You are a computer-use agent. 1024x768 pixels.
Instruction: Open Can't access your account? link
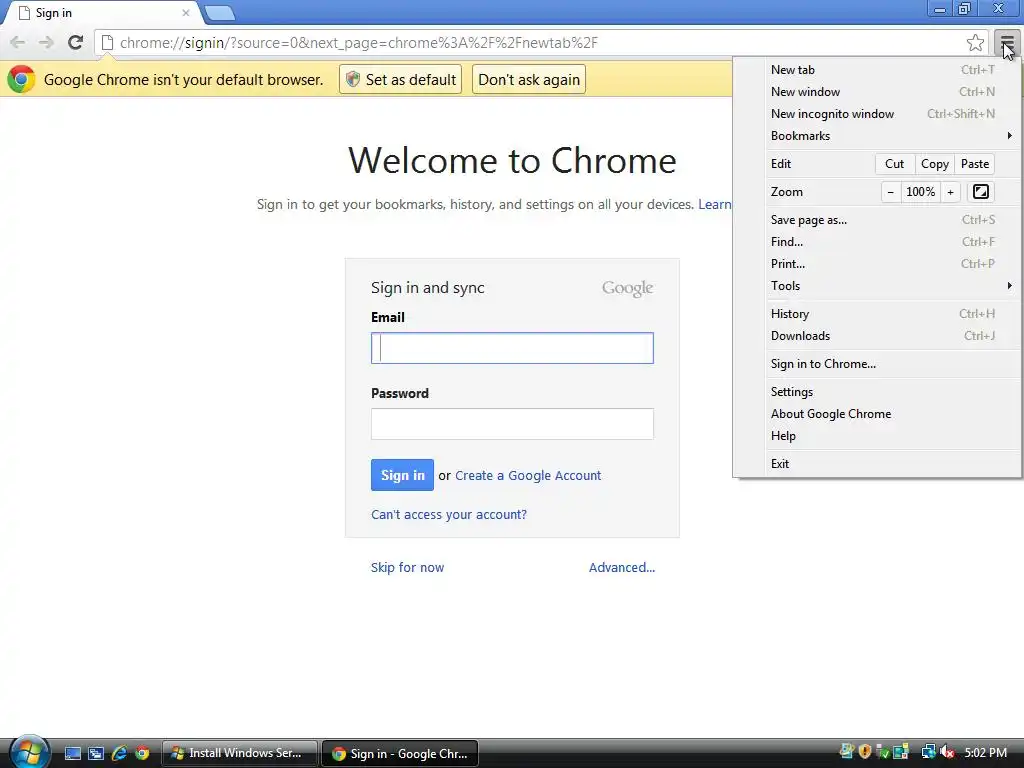[x=449, y=515]
